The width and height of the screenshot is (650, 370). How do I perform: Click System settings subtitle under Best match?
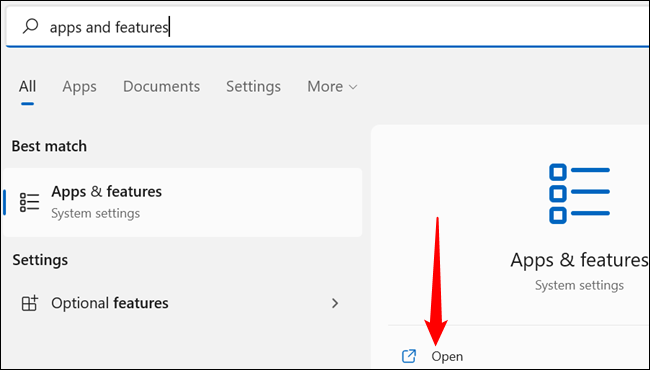click(95, 213)
